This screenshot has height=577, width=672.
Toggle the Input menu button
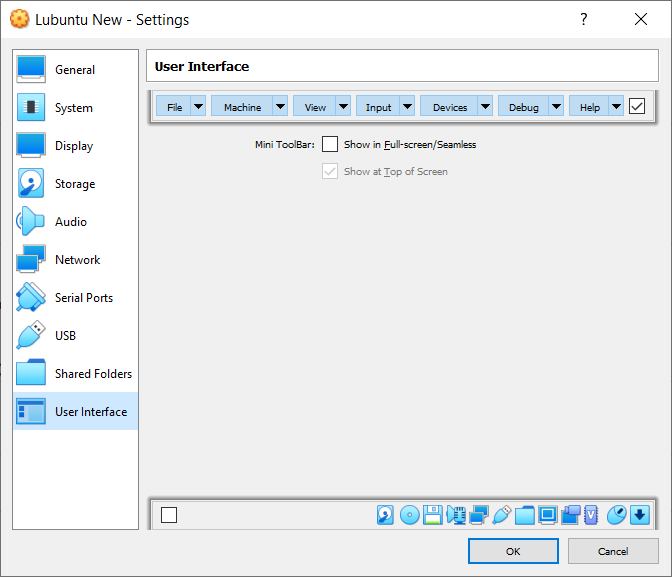click(378, 106)
